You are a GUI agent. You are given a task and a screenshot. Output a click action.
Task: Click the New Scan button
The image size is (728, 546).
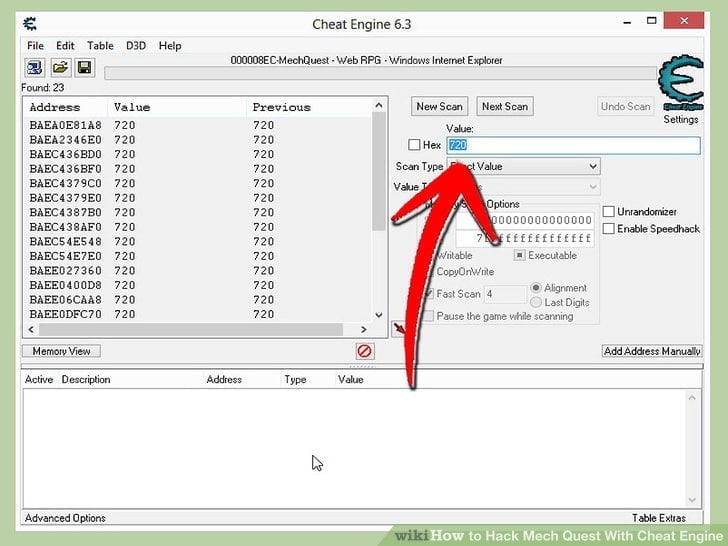(439, 106)
